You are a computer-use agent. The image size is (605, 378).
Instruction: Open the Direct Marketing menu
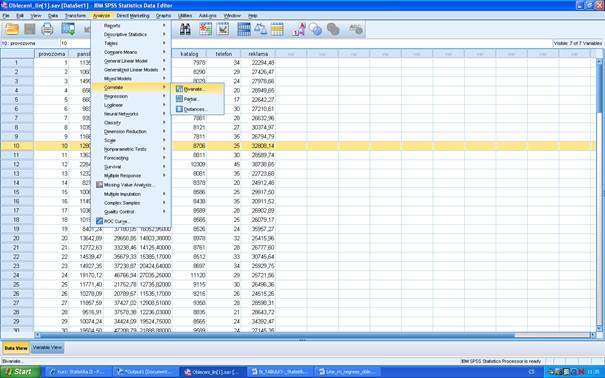point(133,16)
